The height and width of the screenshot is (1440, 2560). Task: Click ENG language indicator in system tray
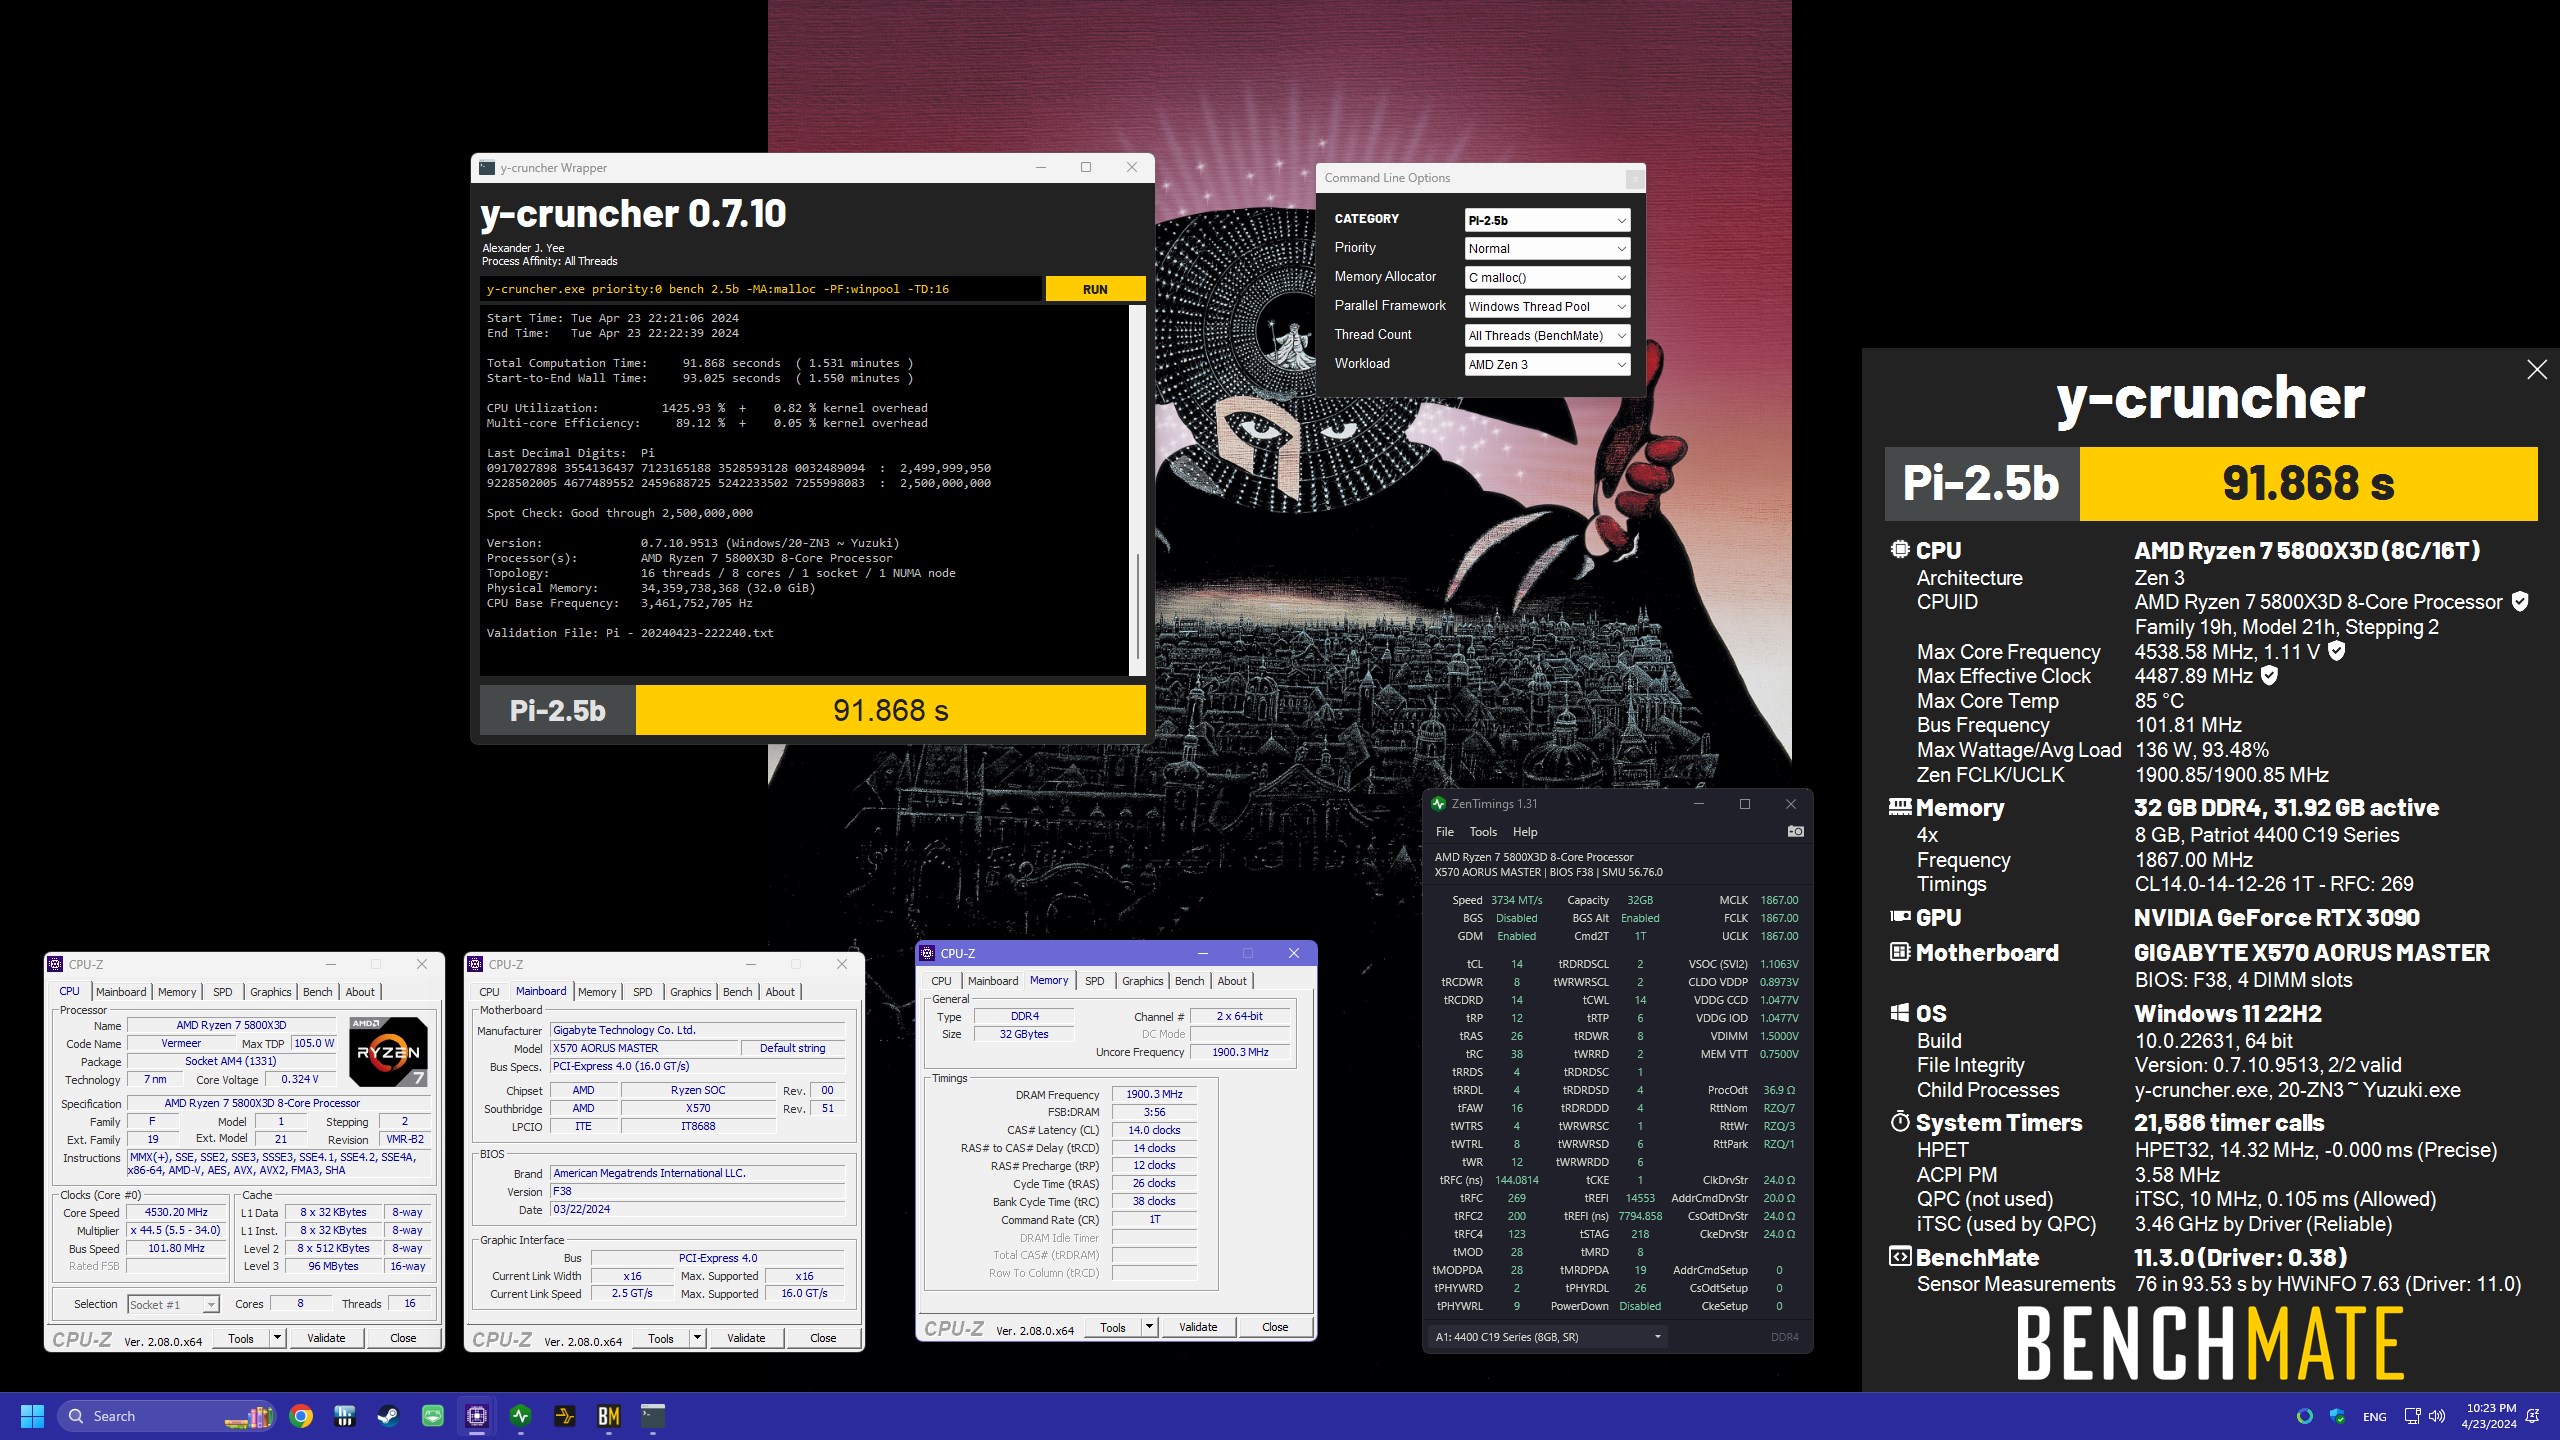[x=2374, y=1416]
